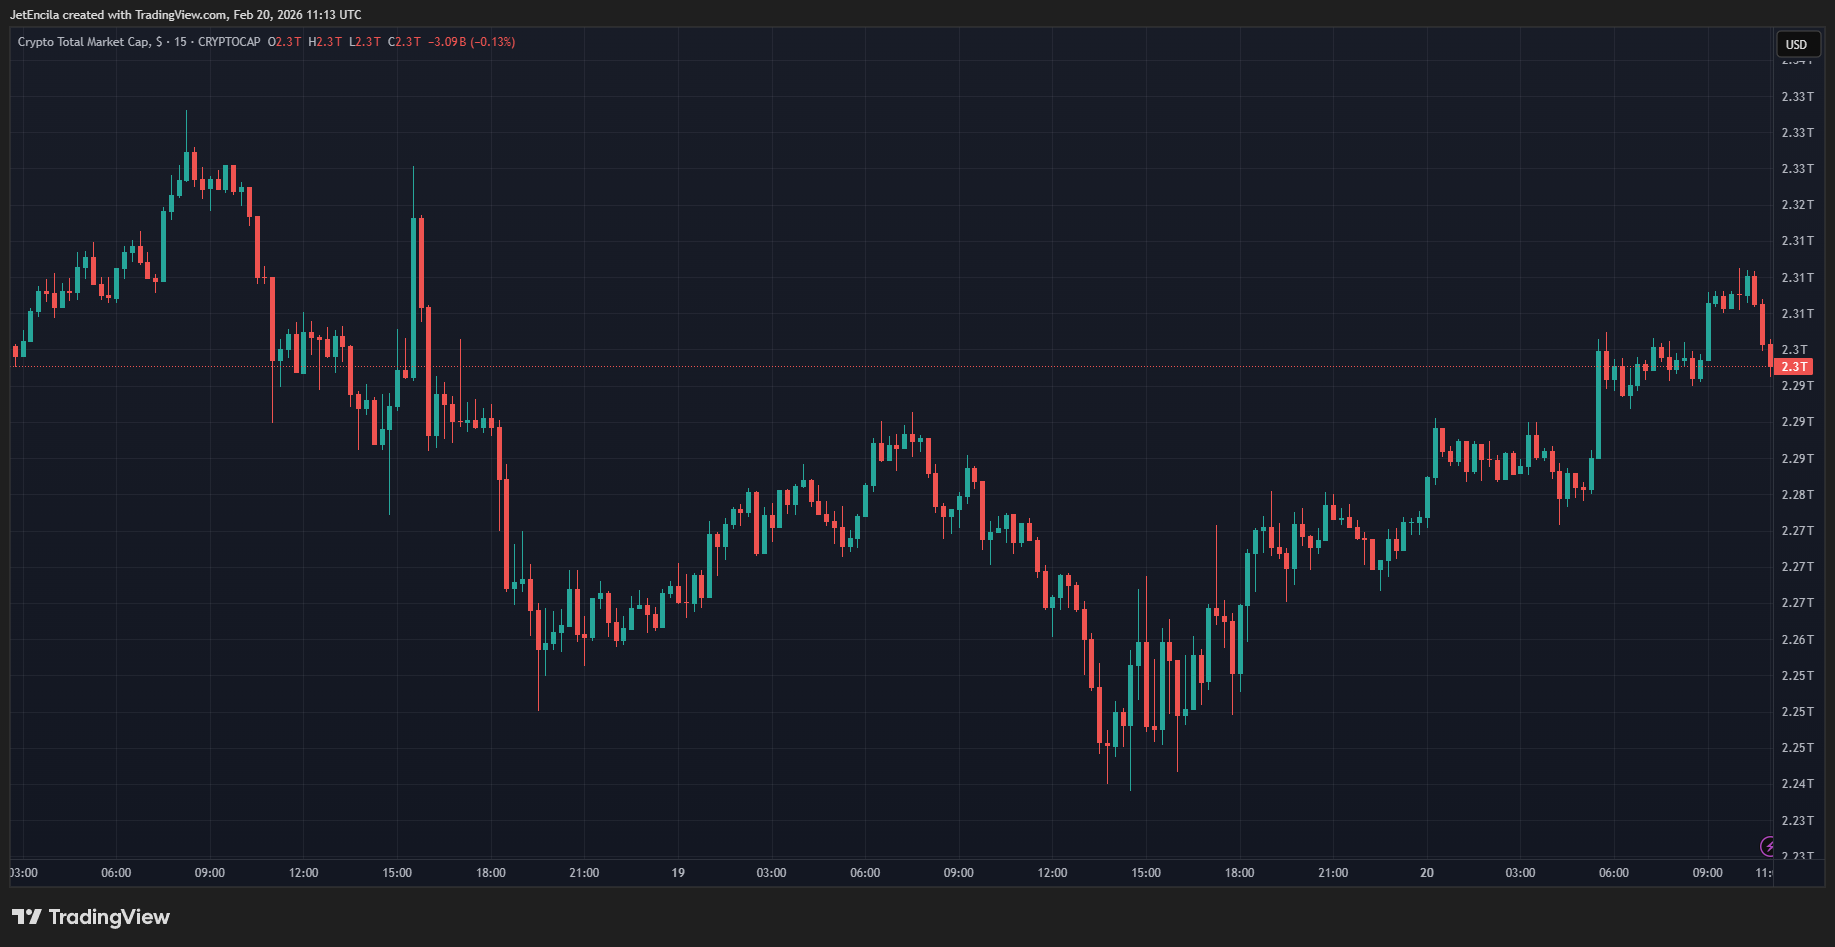Click the TradingView logo at bottom left
Image resolution: width=1835 pixels, height=947 pixels.
[90, 917]
